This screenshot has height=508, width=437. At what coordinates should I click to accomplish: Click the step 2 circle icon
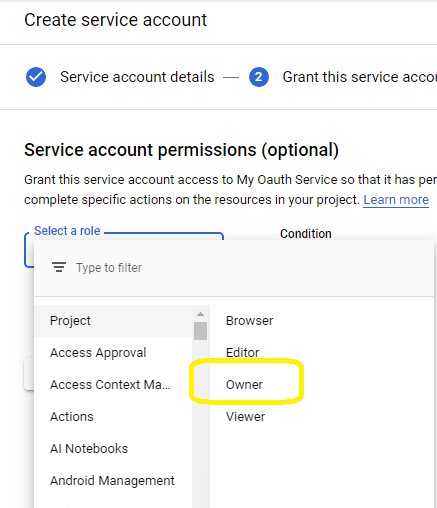tap(259, 77)
